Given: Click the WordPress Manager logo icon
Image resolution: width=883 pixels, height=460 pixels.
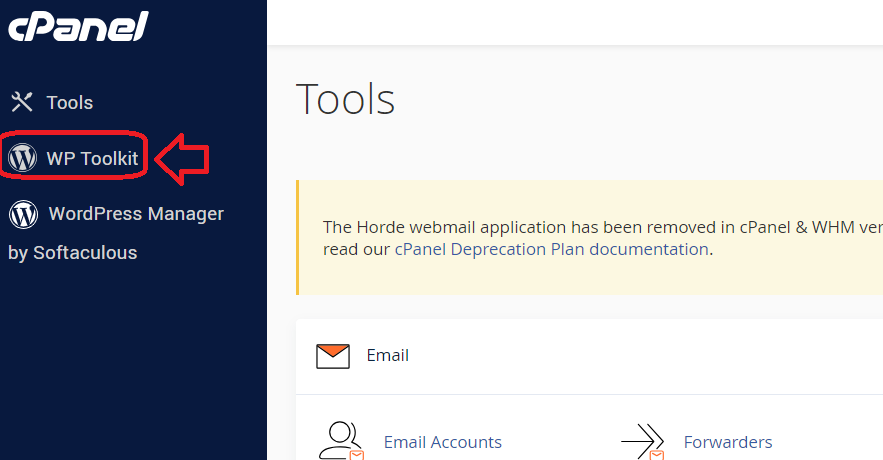Looking at the screenshot, I should [x=24, y=214].
